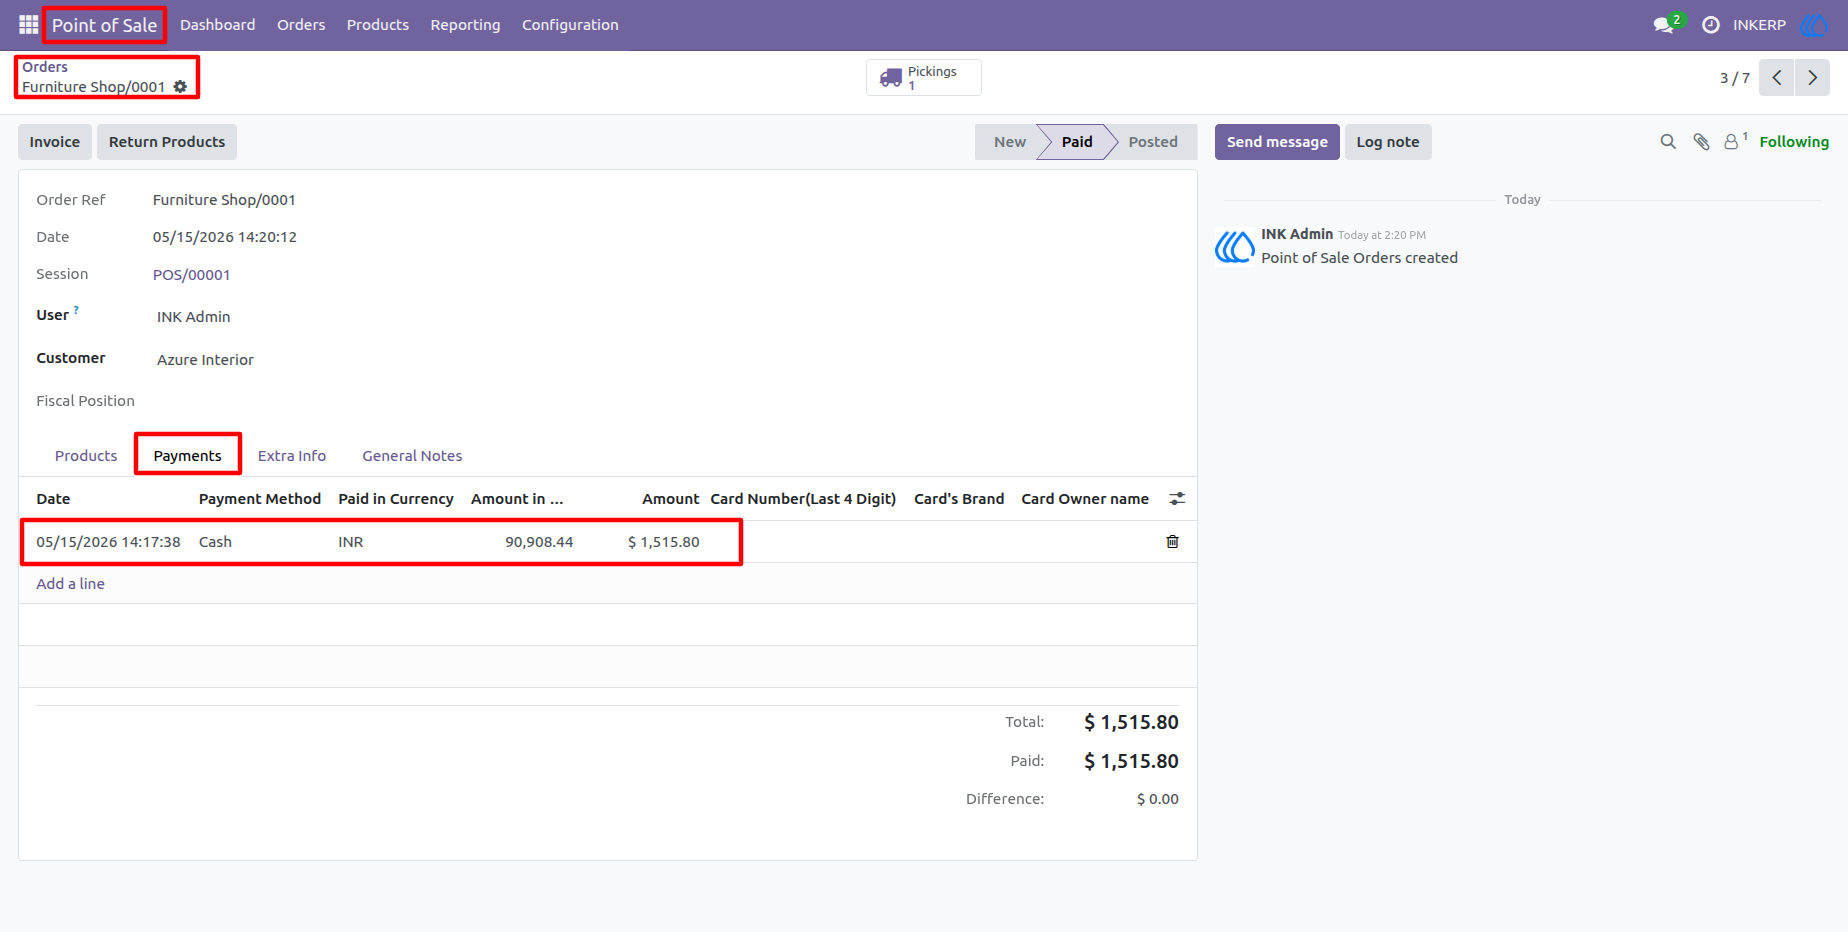
Task: Open the Point of Sale app title
Action: pyautogui.click(x=104, y=25)
